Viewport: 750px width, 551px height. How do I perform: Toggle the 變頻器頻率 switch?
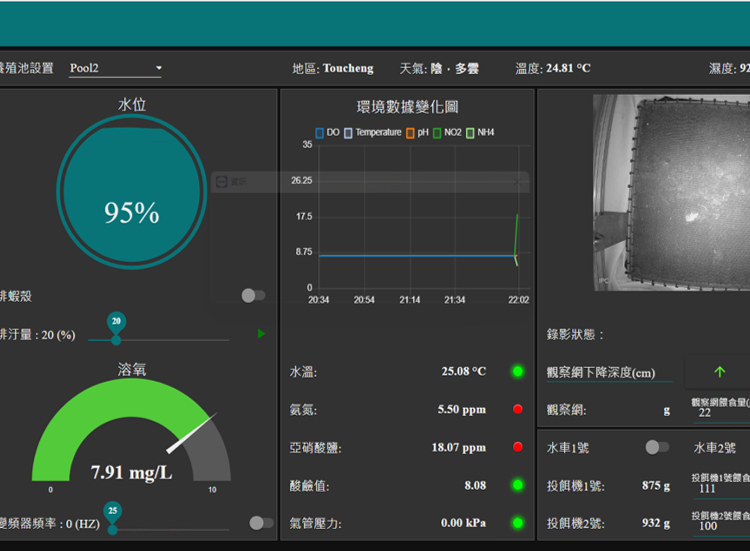click(260, 522)
